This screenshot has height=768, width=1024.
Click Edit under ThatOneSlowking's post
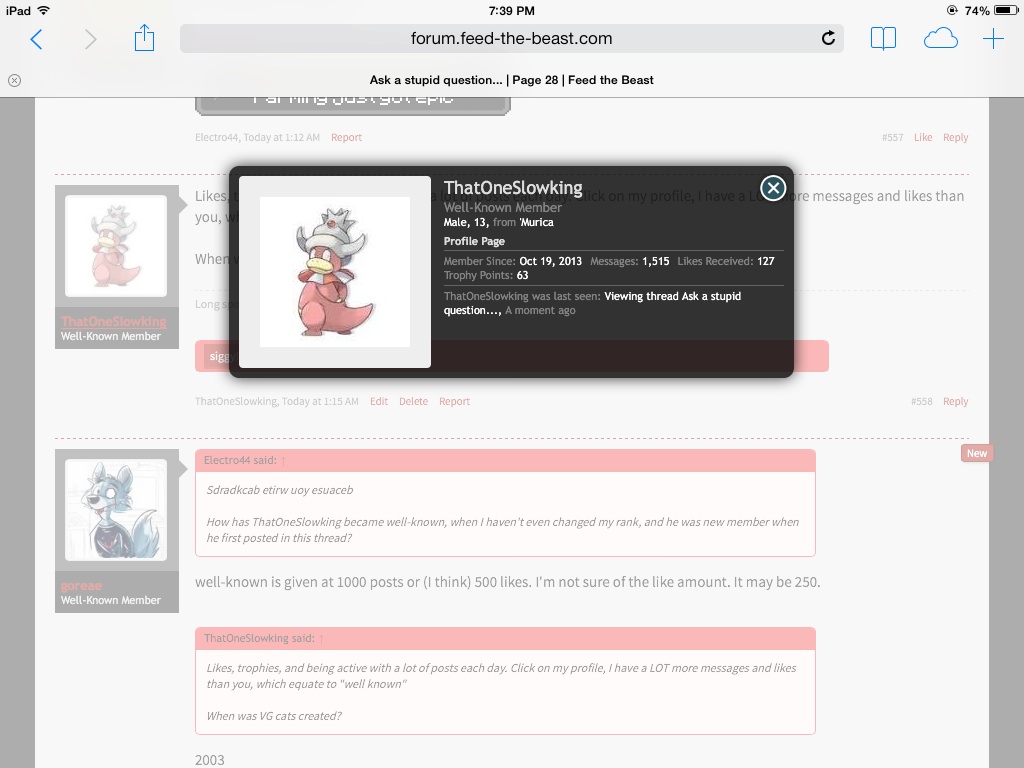click(378, 401)
